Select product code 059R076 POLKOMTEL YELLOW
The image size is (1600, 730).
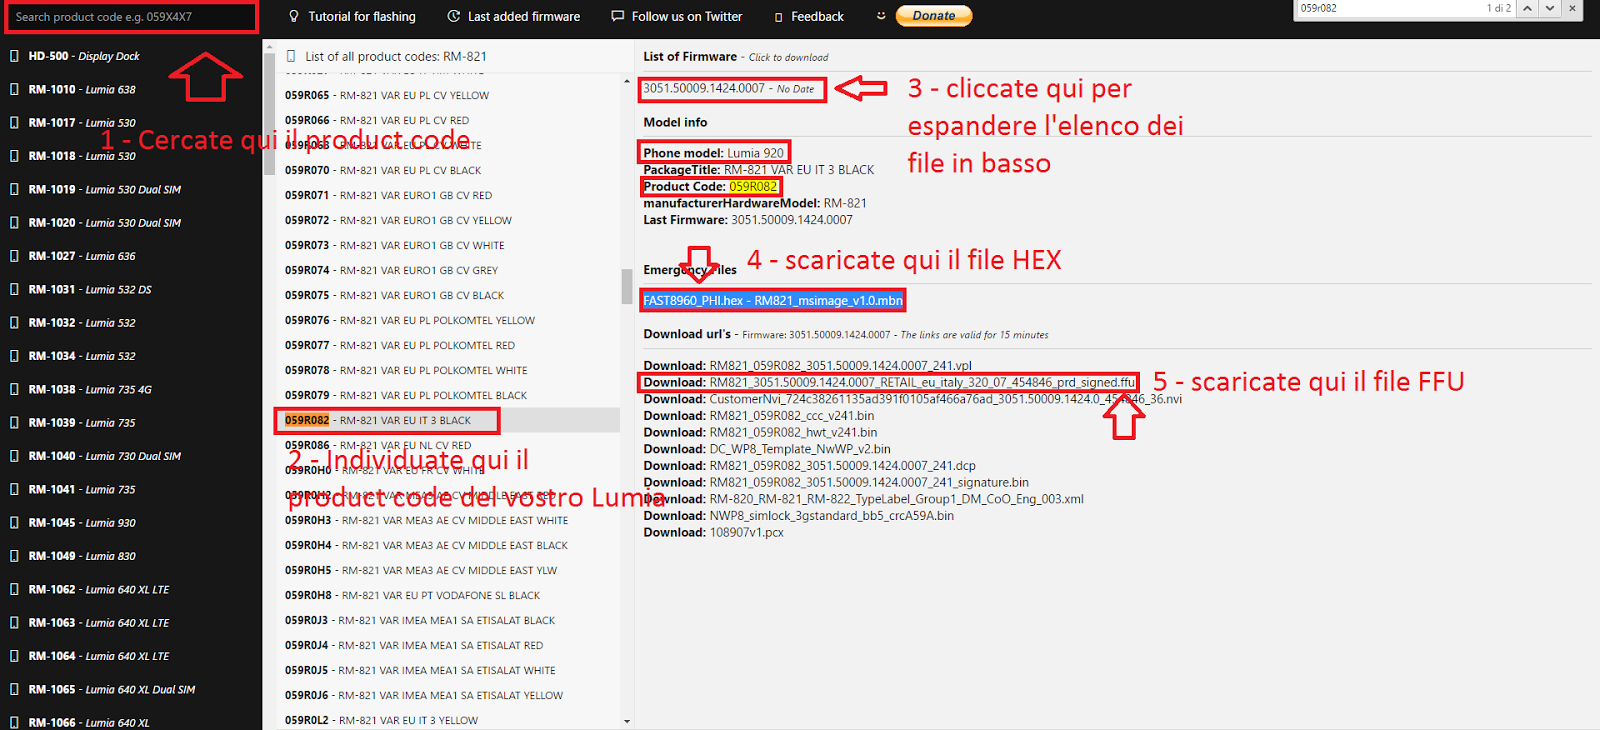click(410, 320)
